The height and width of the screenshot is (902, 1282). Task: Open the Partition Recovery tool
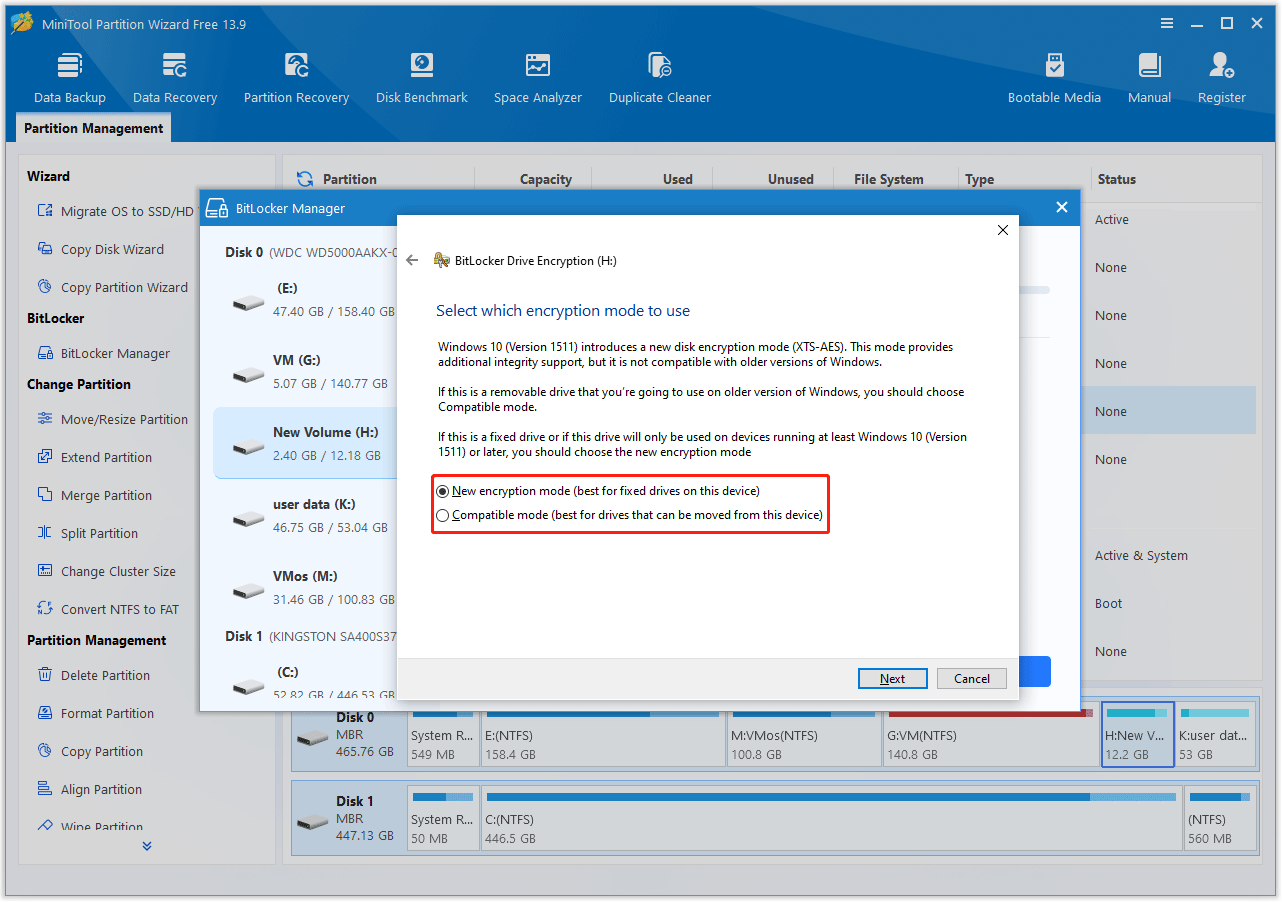[x=296, y=78]
